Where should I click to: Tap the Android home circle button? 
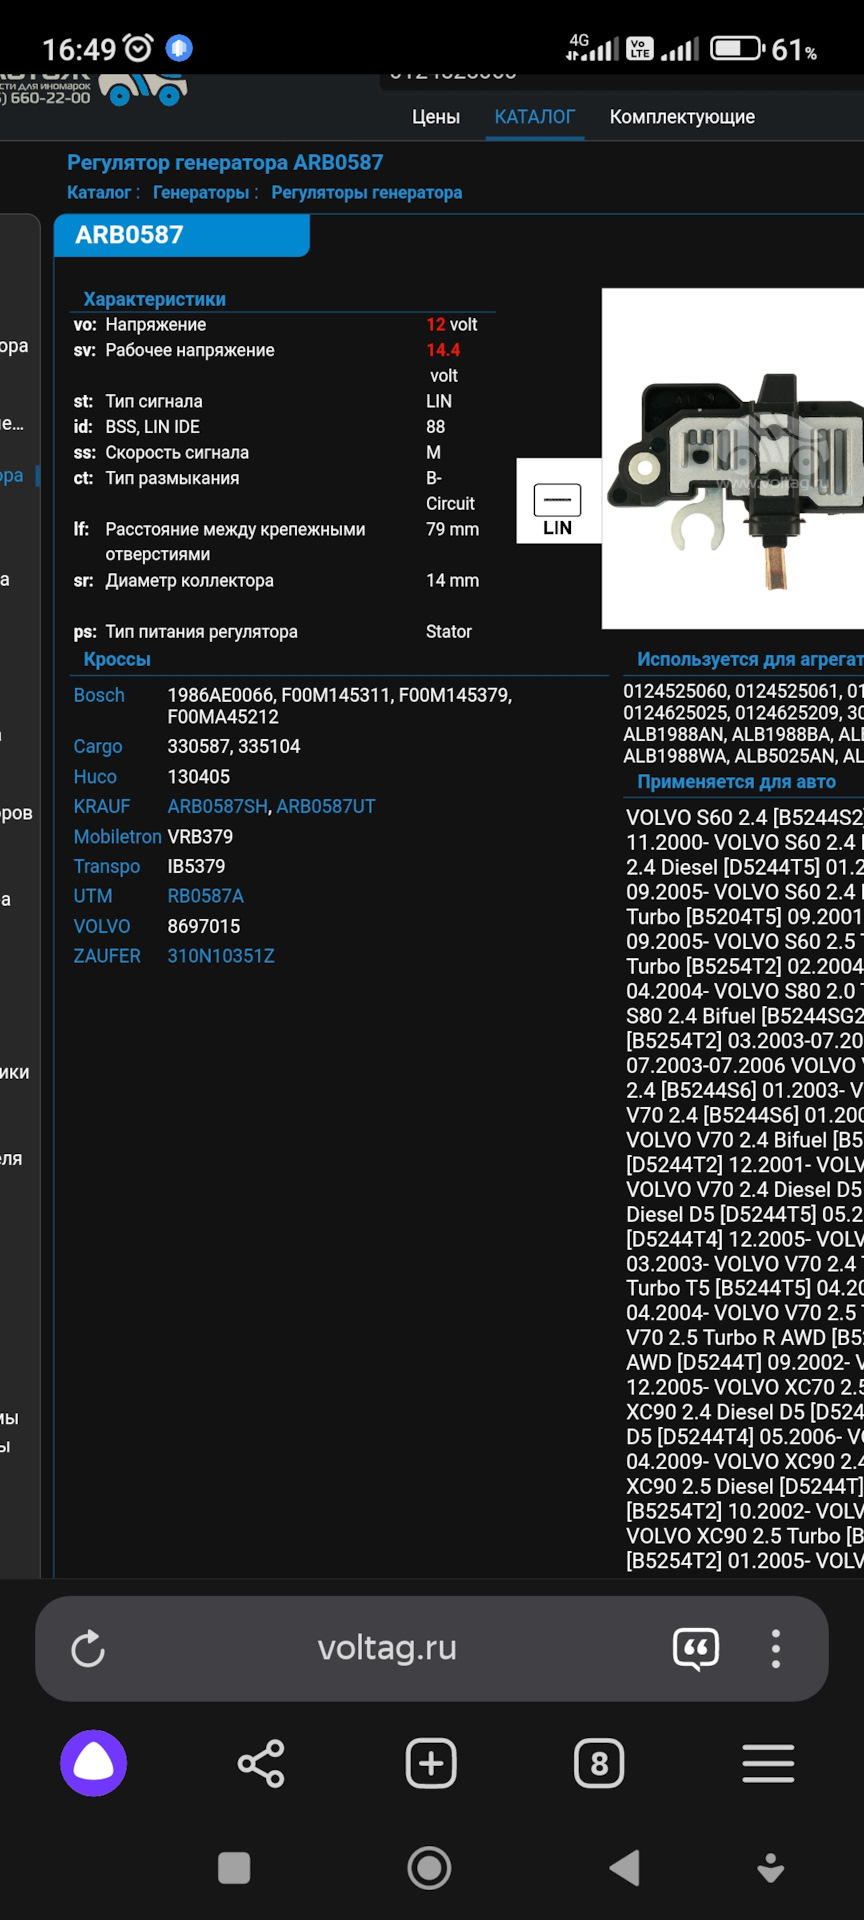pyautogui.click(x=429, y=1867)
